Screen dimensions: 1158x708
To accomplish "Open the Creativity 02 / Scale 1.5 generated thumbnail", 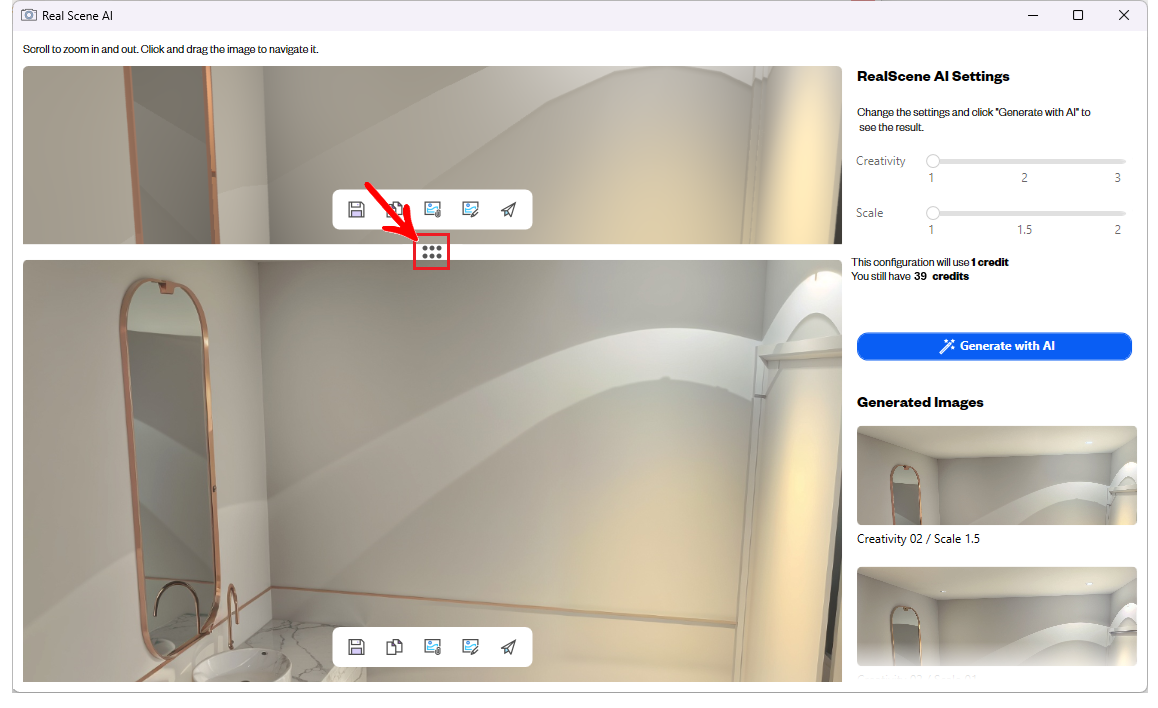I will pyautogui.click(x=997, y=475).
